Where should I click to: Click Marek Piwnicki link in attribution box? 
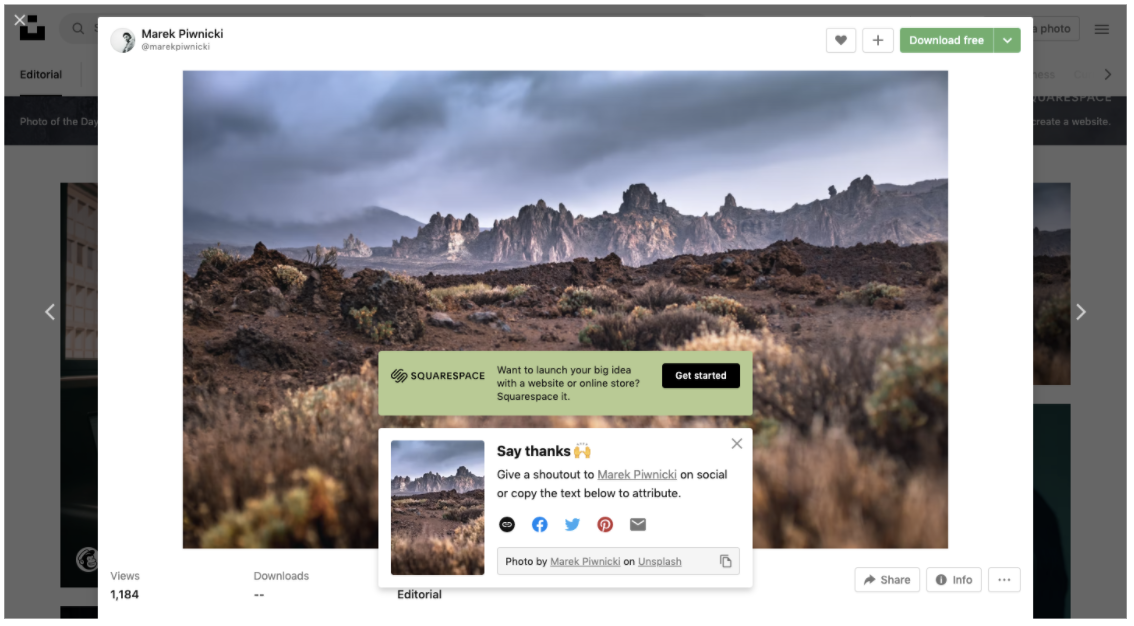coord(584,562)
